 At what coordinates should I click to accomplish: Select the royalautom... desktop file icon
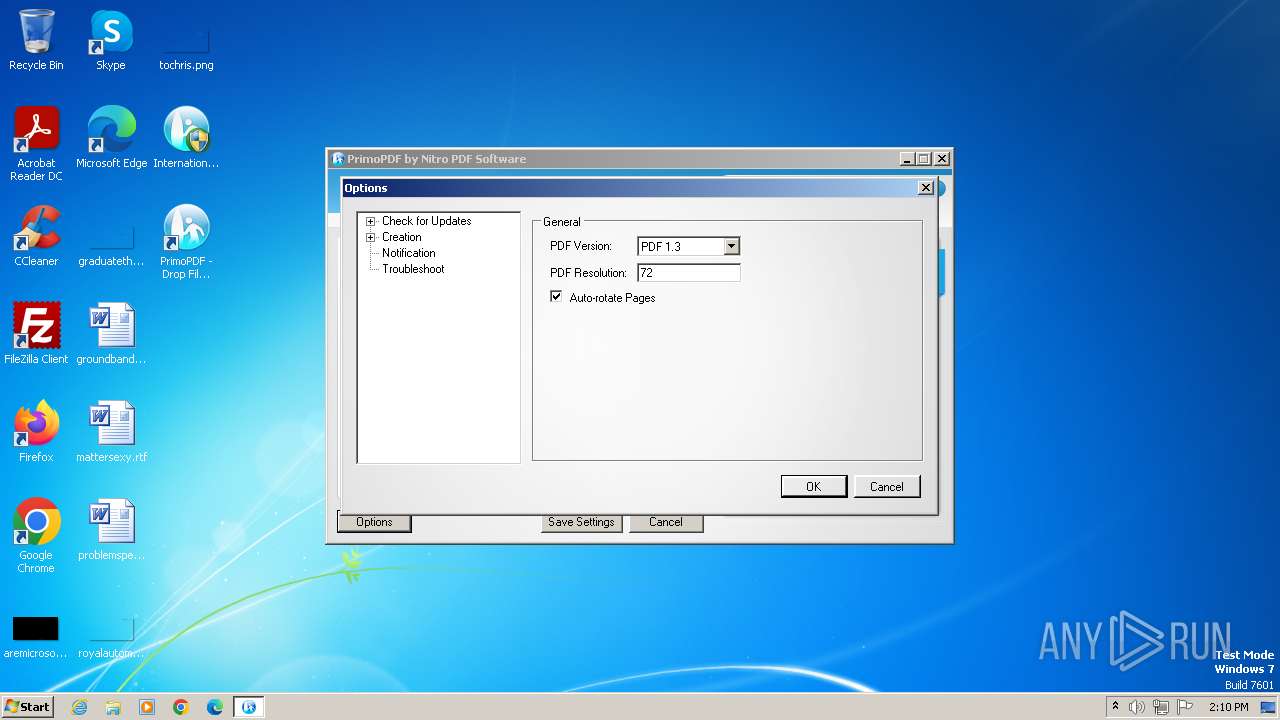tap(111, 635)
